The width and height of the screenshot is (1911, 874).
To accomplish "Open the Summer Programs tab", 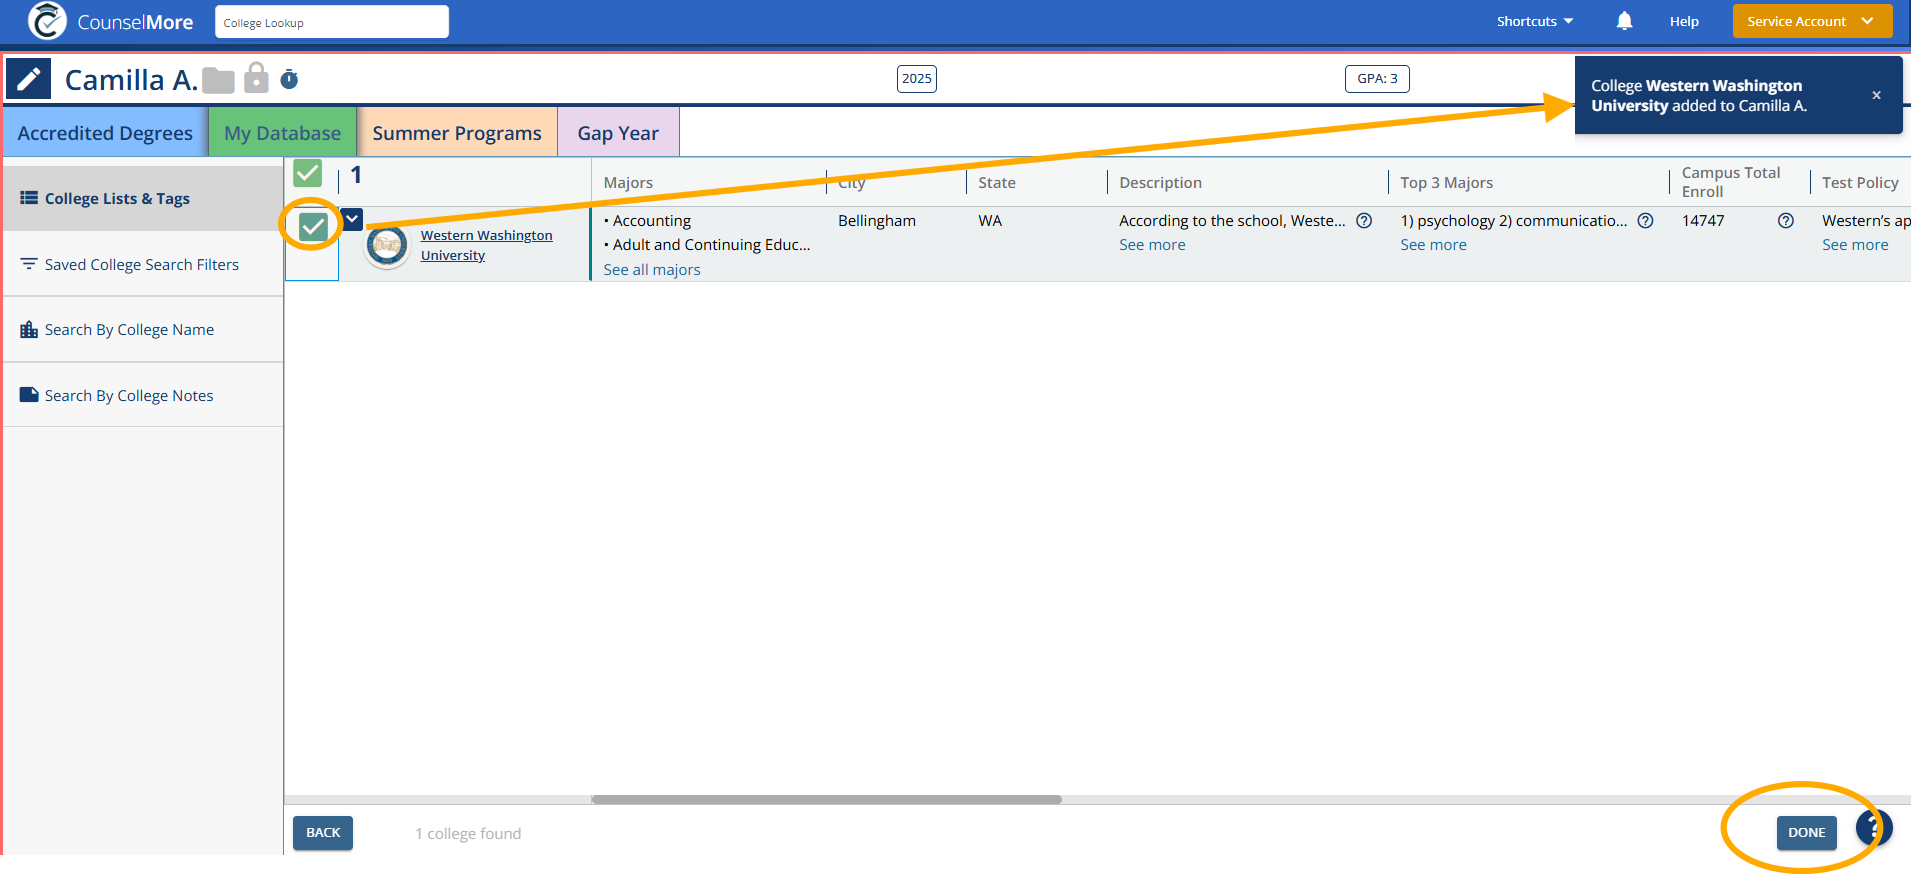I will pos(457,132).
